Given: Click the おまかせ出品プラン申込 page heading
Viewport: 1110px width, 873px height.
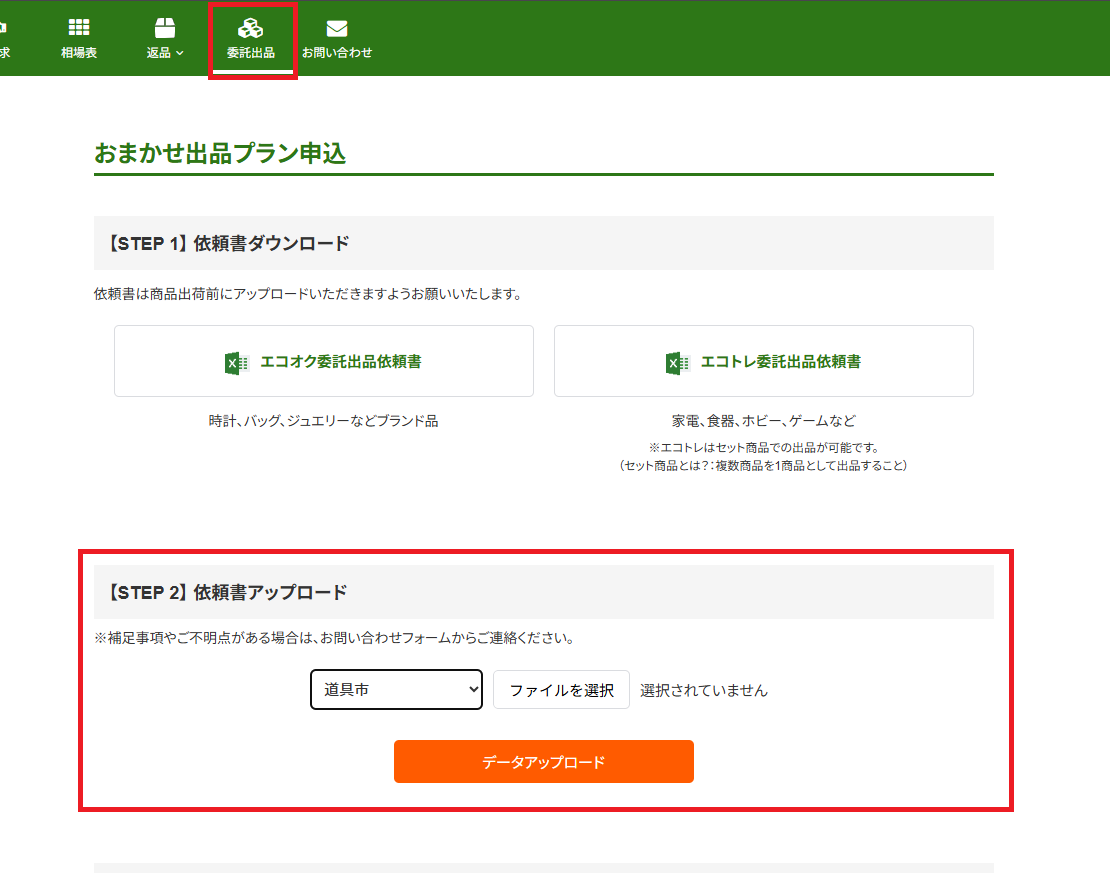Looking at the screenshot, I should pos(220,153).
